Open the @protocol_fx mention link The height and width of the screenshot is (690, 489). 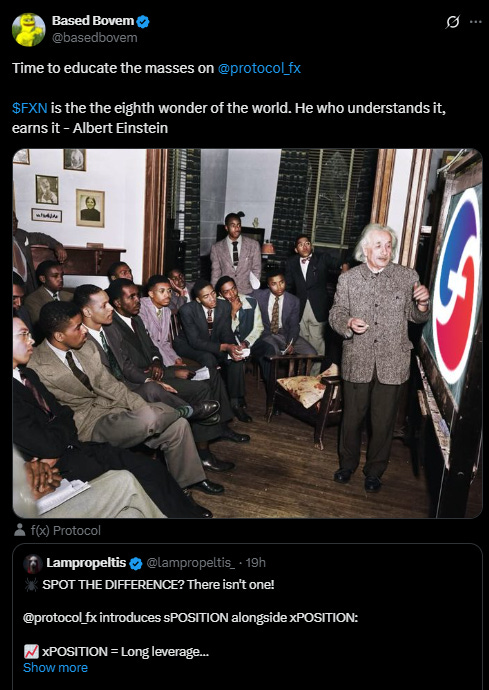[259, 68]
